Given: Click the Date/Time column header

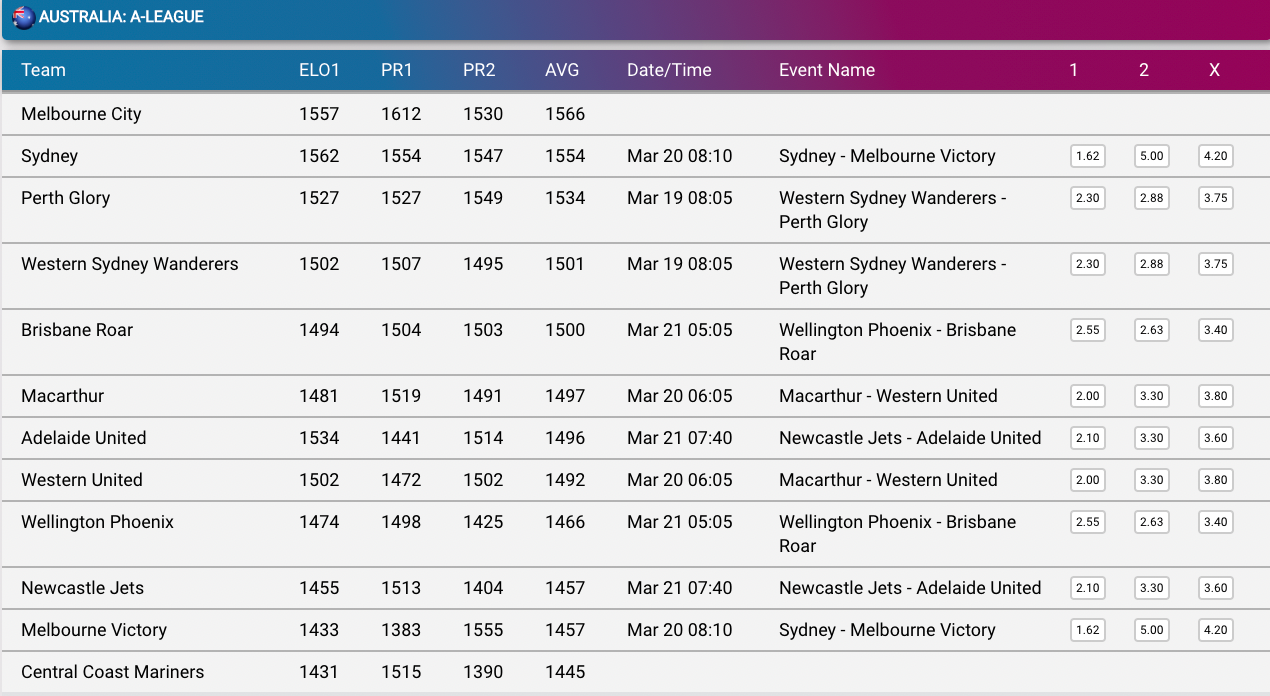Looking at the screenshot, I should pos(669,70).
